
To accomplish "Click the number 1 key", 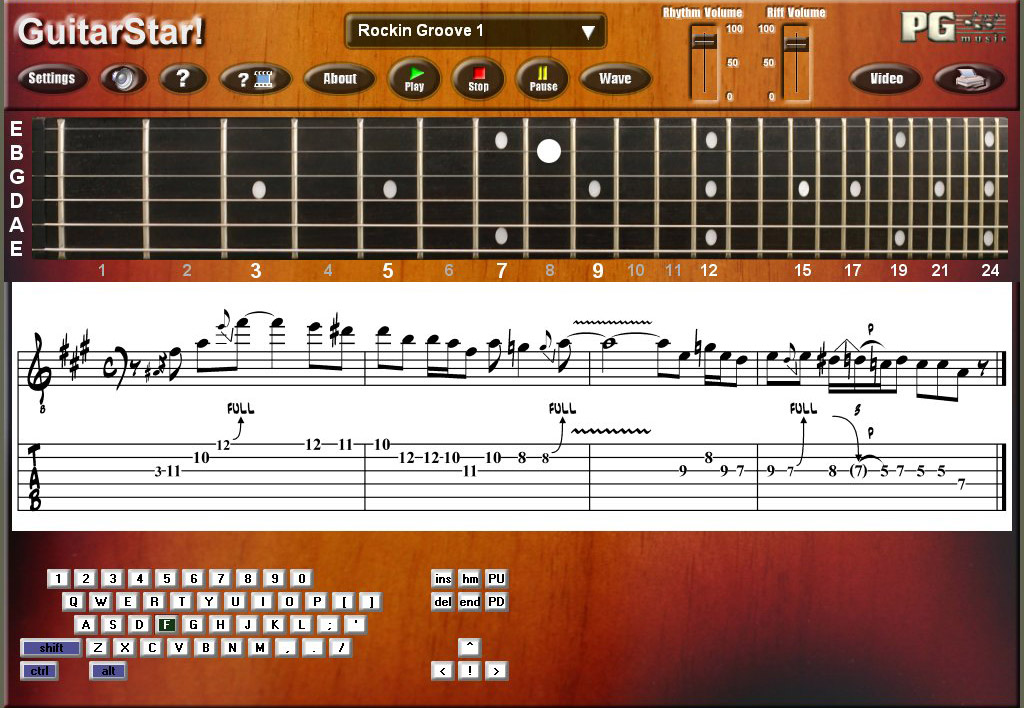I will 58,579.
